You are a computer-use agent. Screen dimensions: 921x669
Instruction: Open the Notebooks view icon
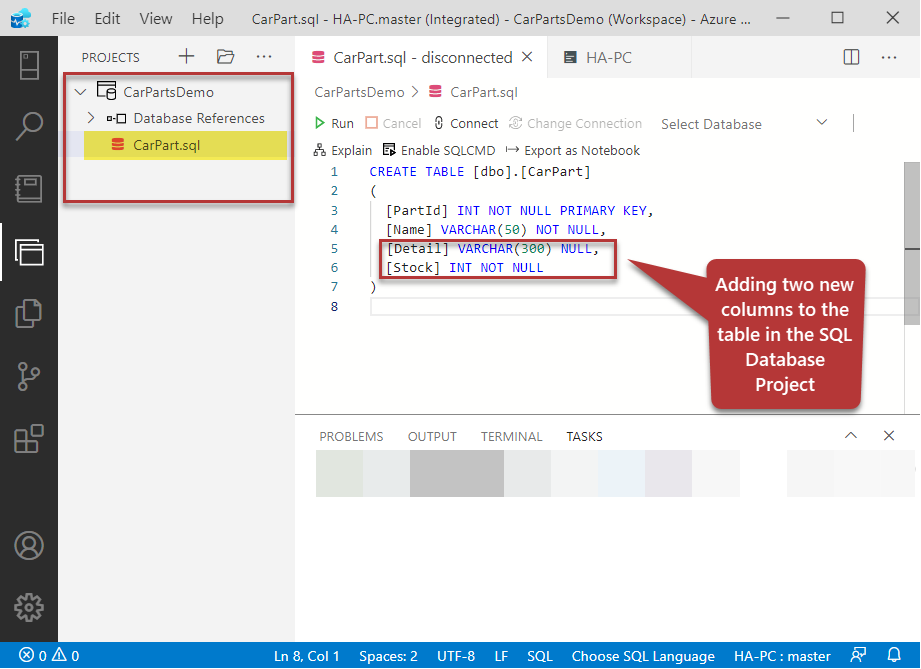point(29,189)
